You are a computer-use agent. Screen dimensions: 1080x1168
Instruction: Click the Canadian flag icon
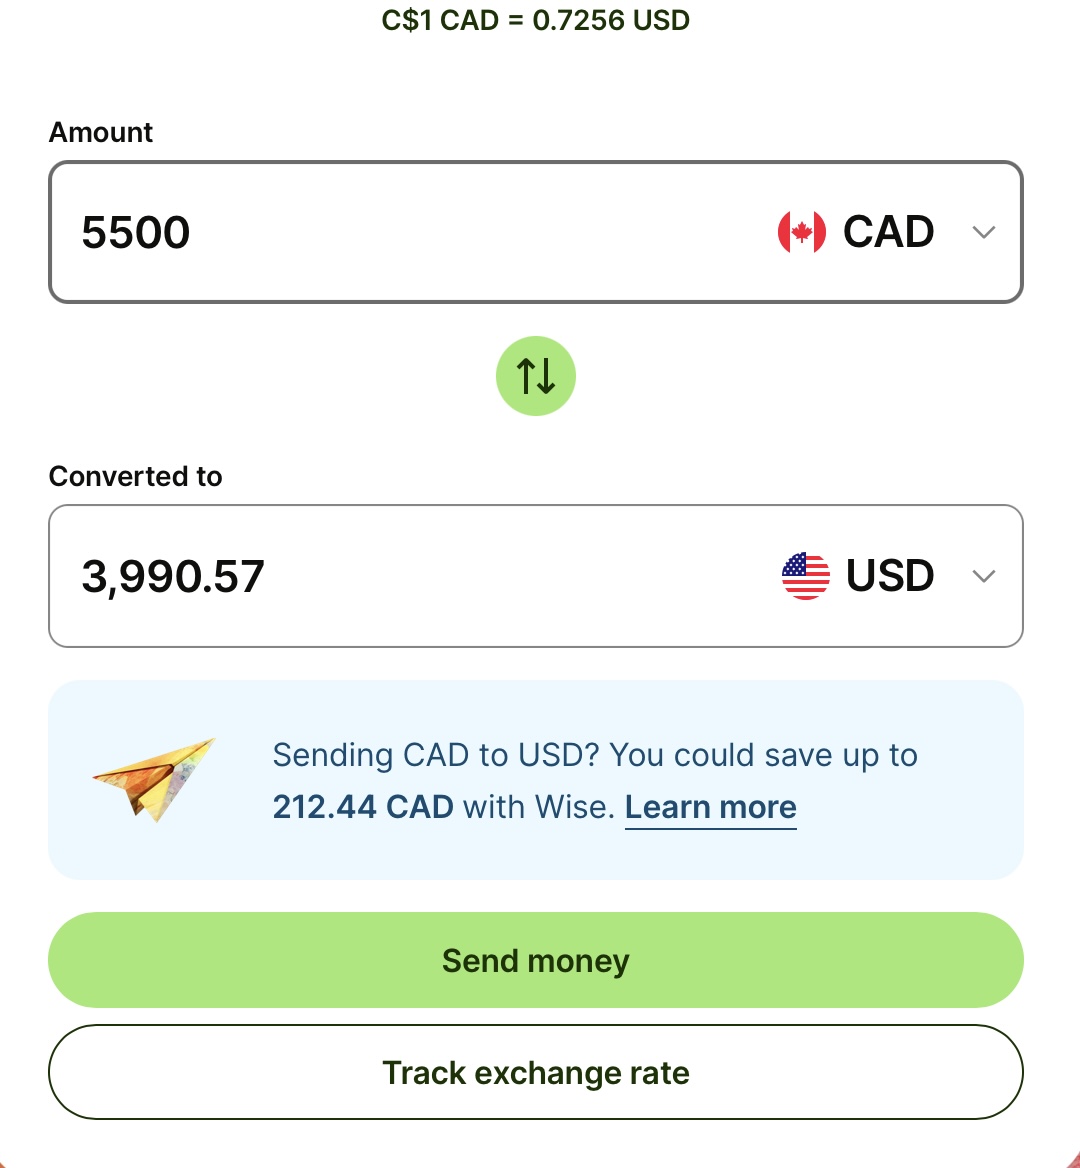802,233
